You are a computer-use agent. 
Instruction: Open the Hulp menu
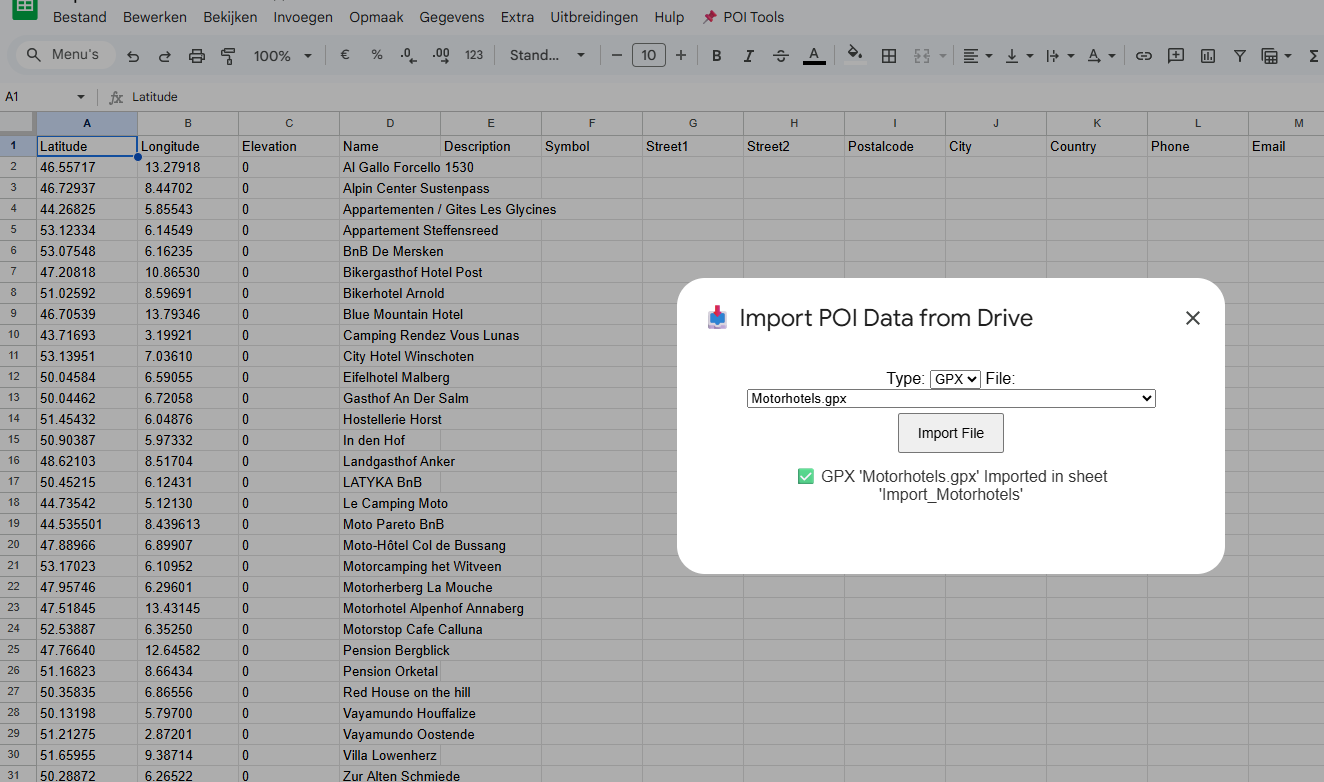point(669,17)
